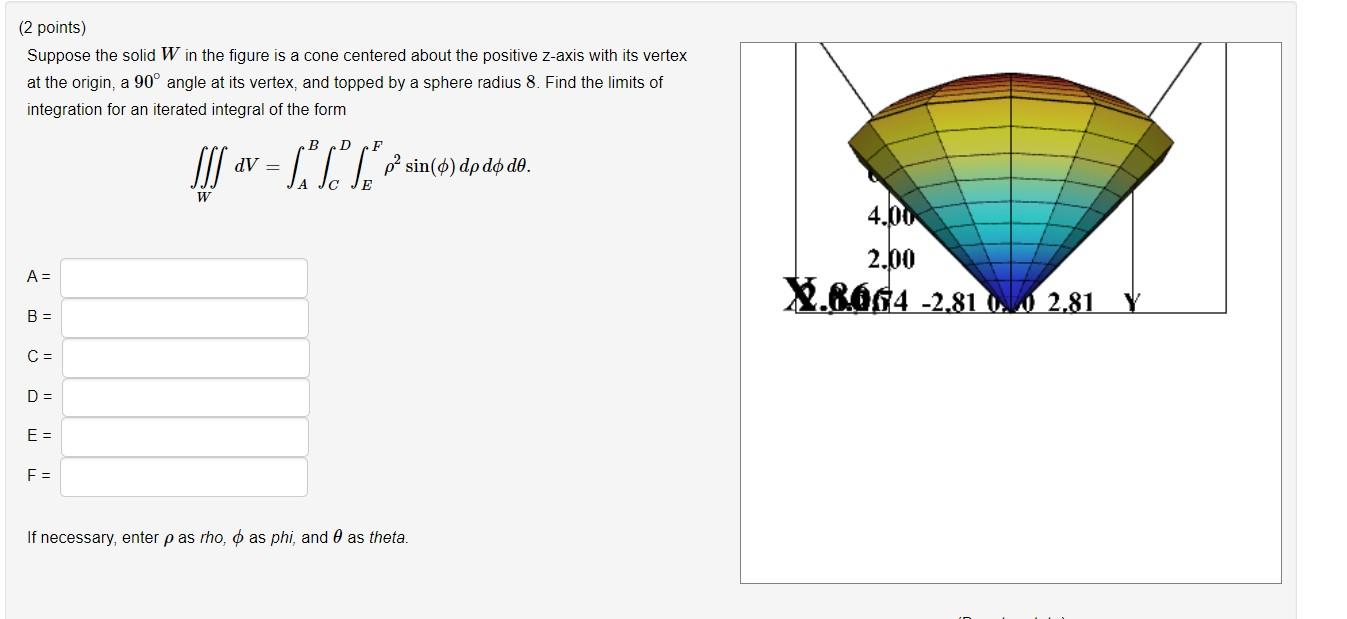Click the "Y" axis label in figure
Viewport: 1347px width, 619px height.
1132,301
